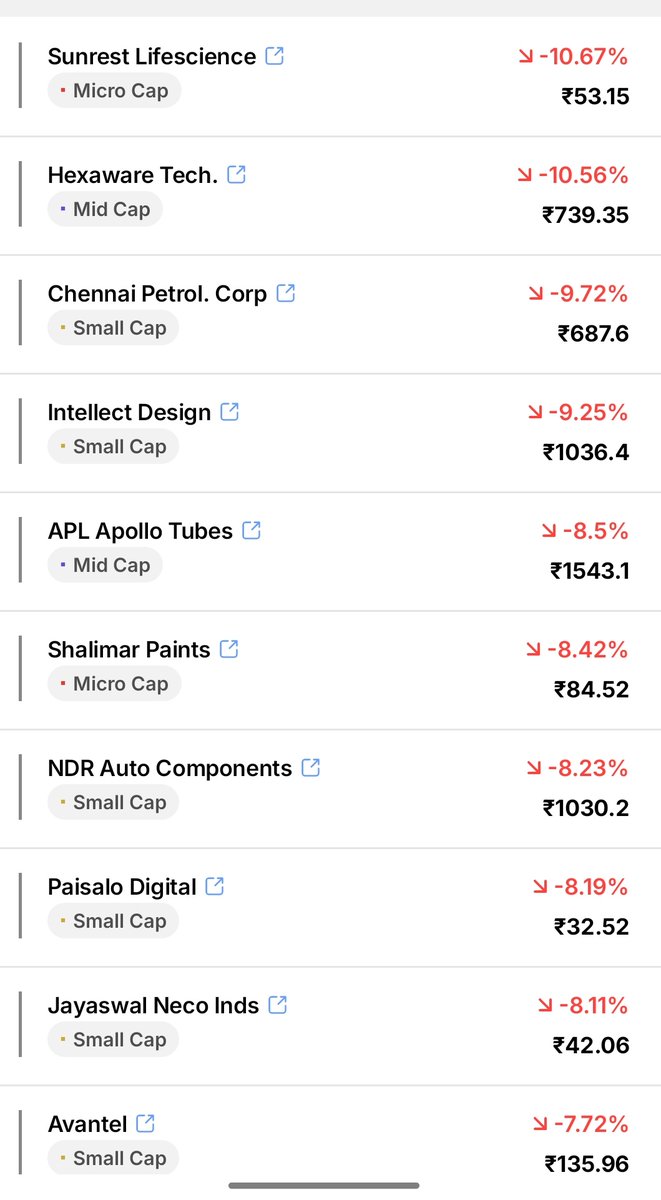The height and width of the screenshot is (1200, 661).
Task: Open external link icon beside Hexaware Tech.
Action: [x=237, y=175]
